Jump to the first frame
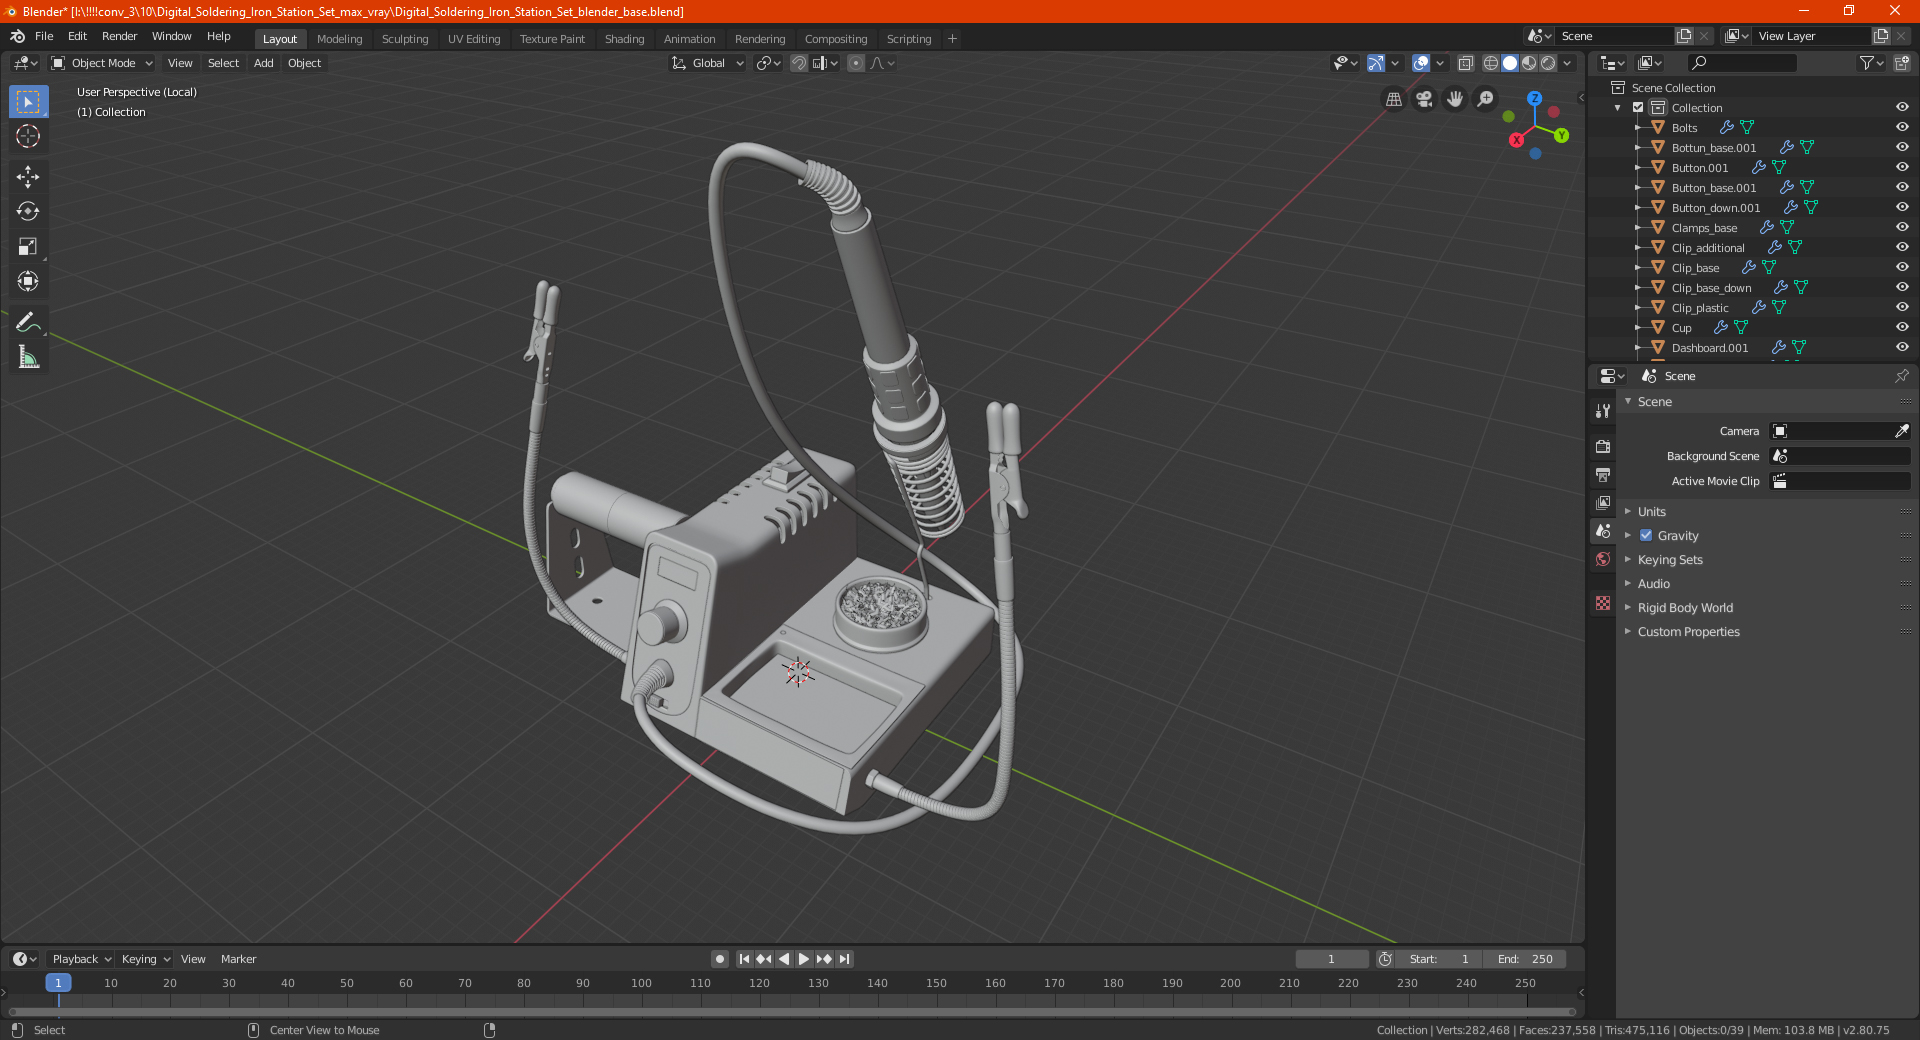The width and height of the screenshot is (1920, 1040). click(744, 959)
